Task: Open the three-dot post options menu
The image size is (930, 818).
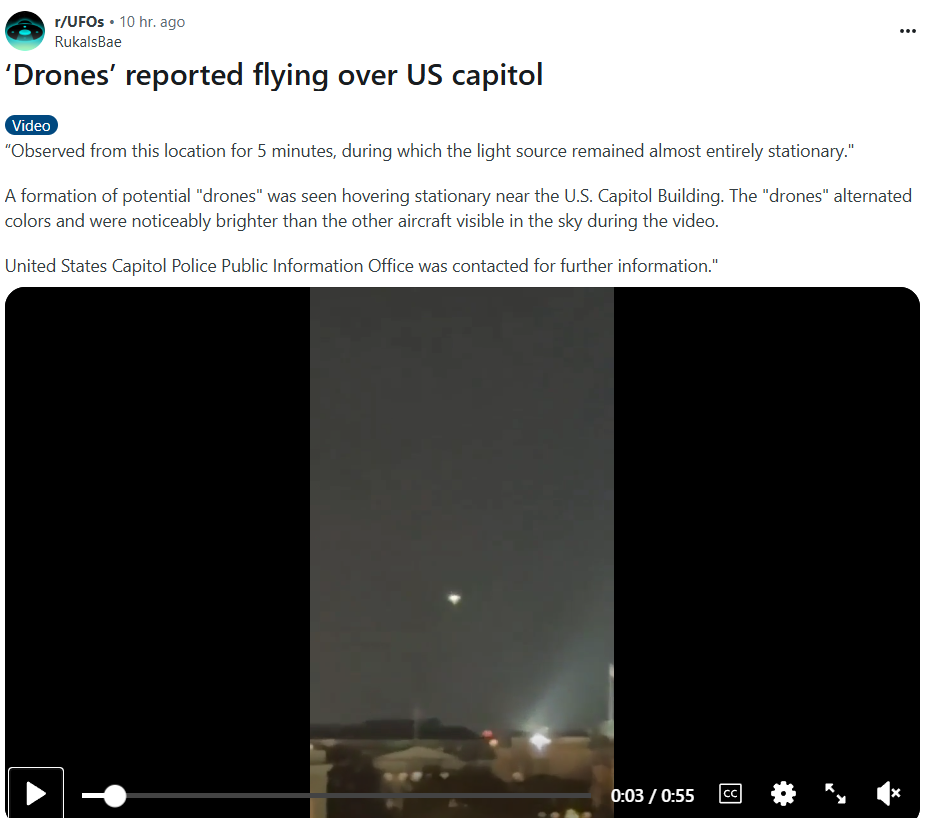Action: (907, 31)
